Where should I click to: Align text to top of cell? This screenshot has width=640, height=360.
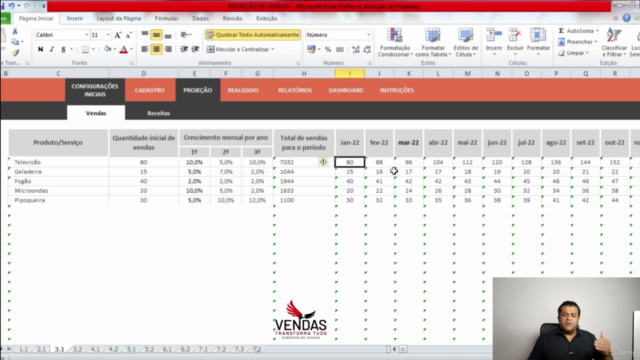145,35
